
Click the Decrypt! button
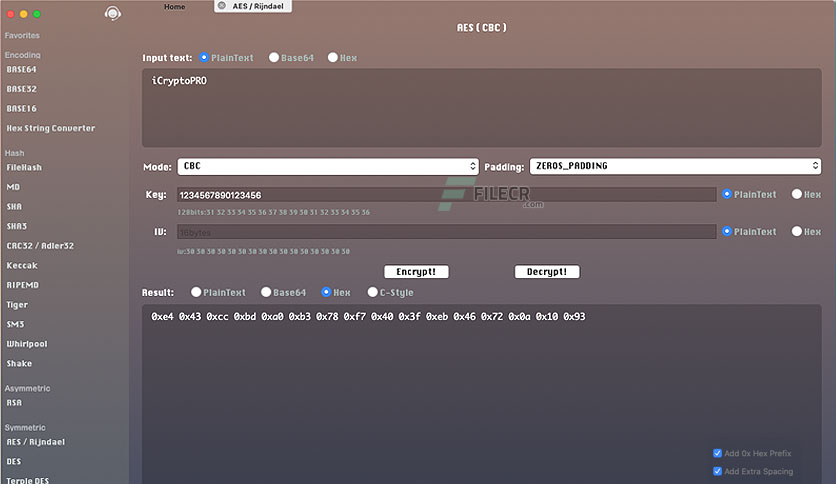[547, 272]
